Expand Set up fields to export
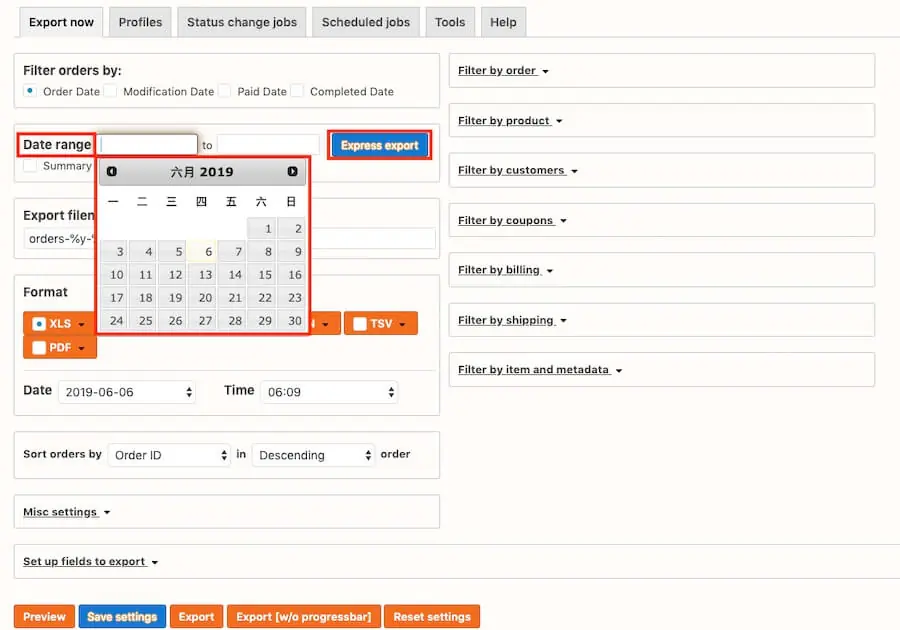Screen dimensions: 900x630 pyautogui.click(x=90, y=562)
